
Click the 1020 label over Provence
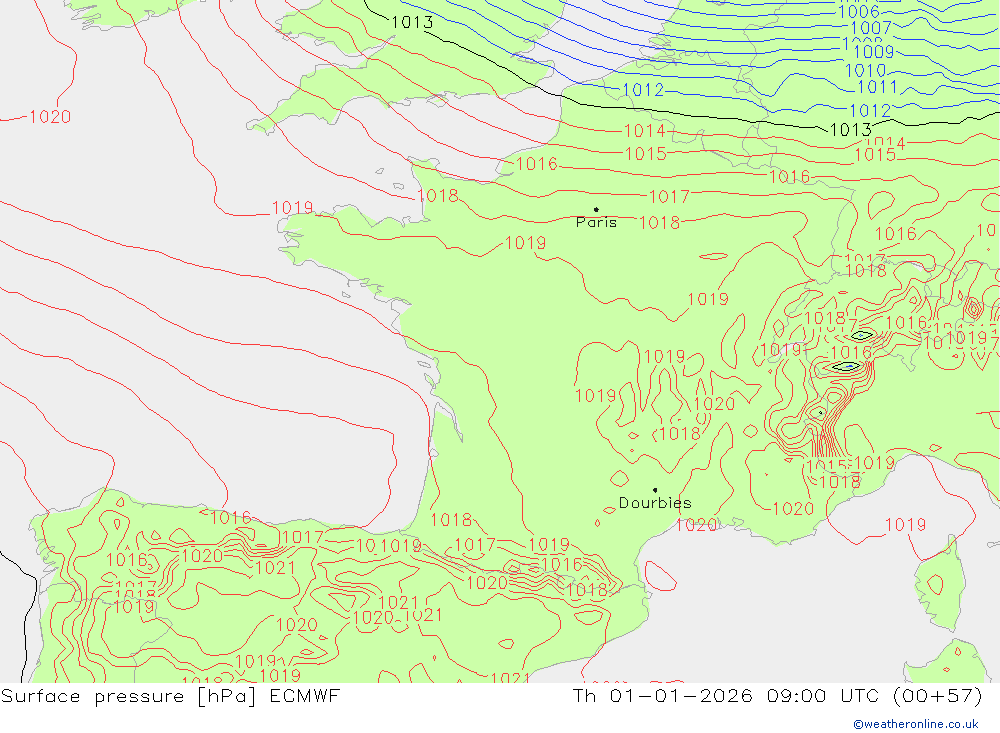coord(793,508)
